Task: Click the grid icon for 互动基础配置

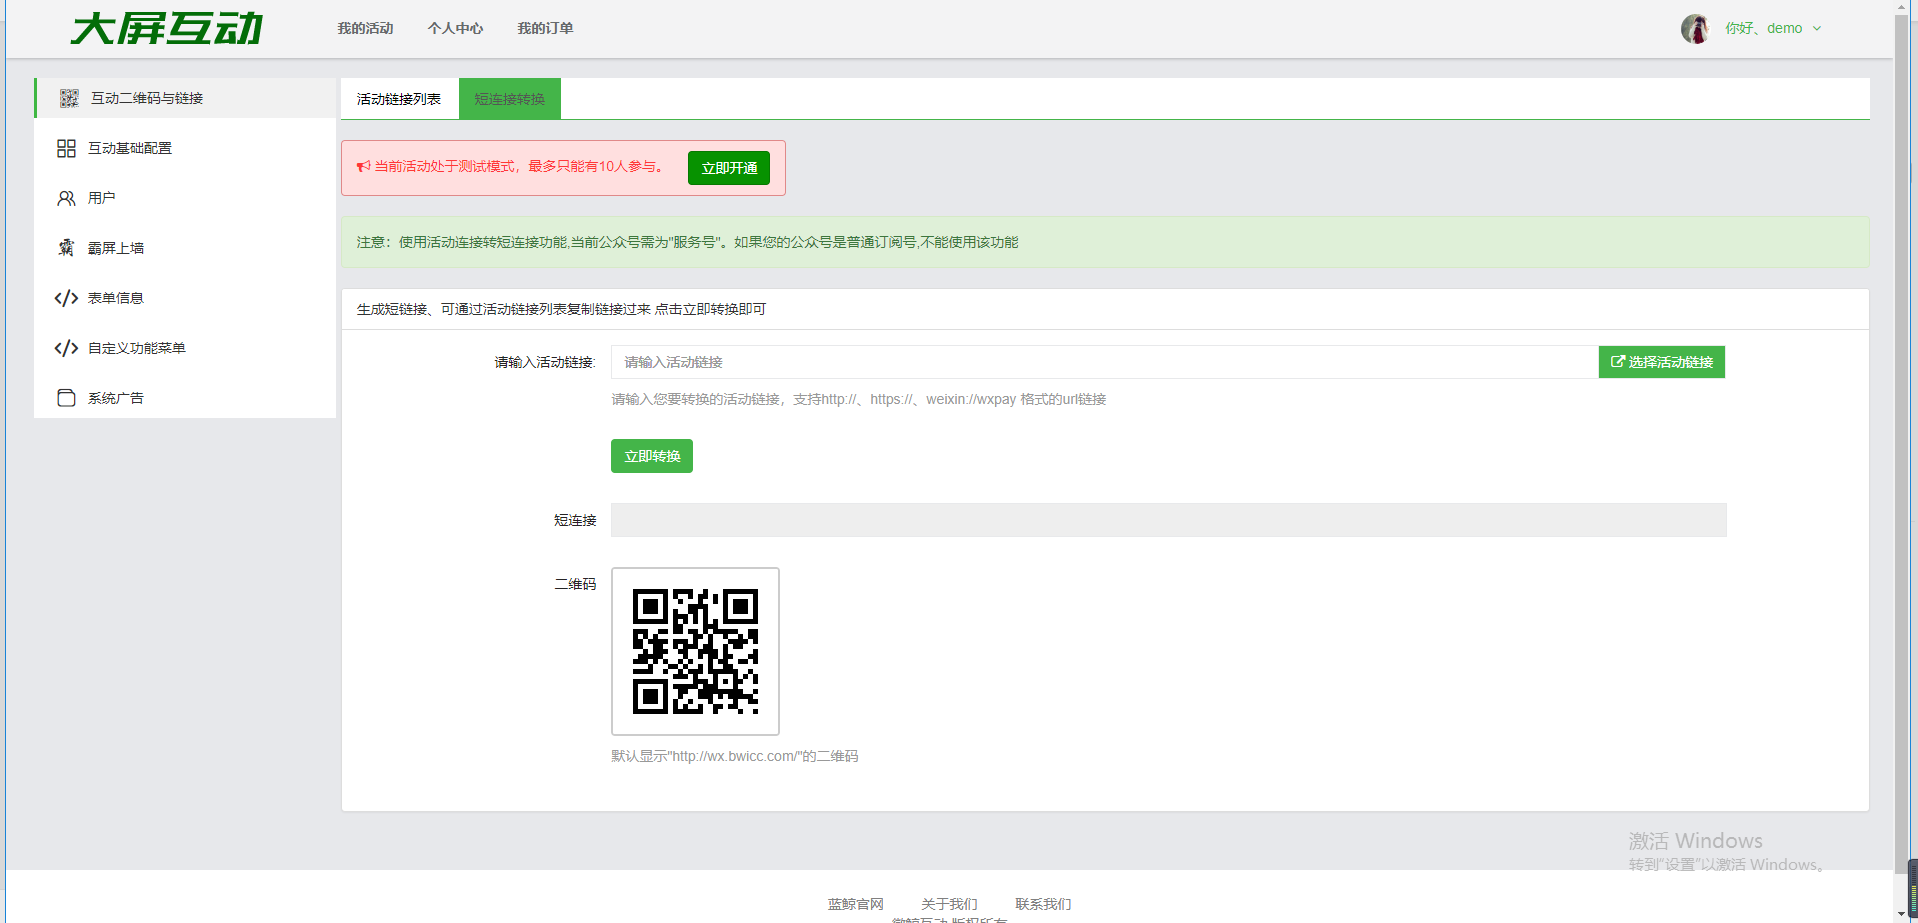Action: (x=66, y=148)
